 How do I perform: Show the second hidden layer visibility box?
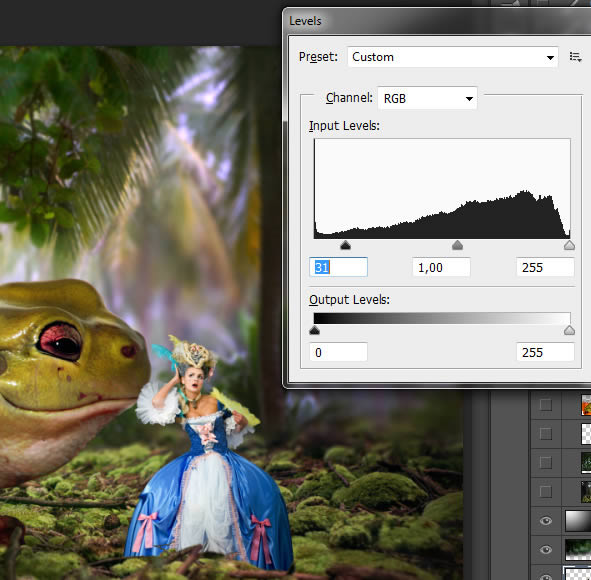(x=546, y=434)
